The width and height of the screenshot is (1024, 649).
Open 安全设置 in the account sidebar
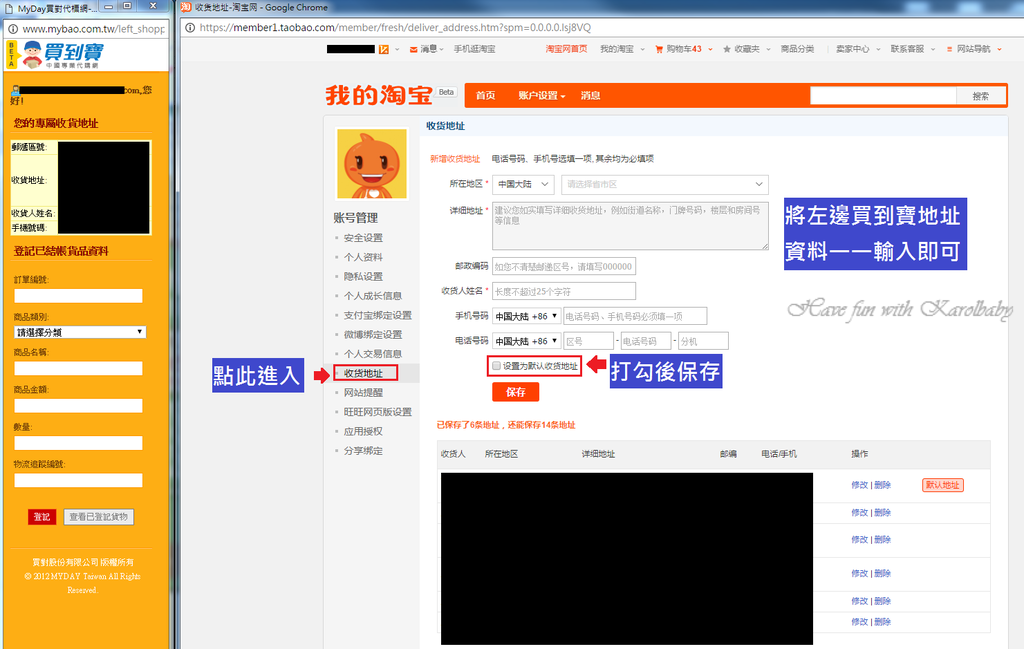click(363, 238)
